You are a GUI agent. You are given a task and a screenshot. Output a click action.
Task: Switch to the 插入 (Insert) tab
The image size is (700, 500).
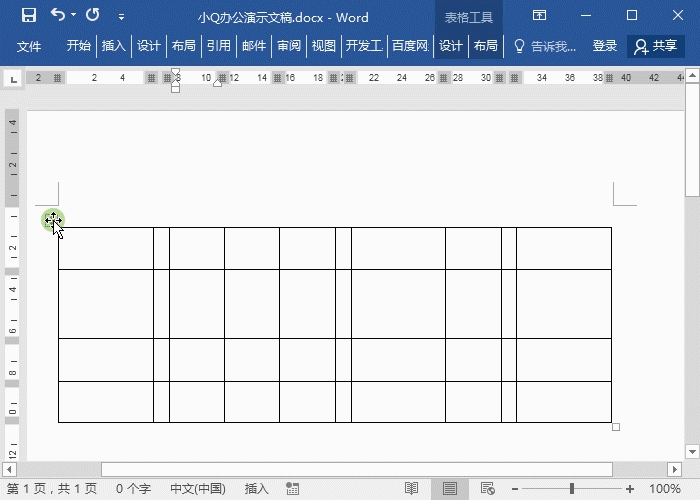pos(113,46)
